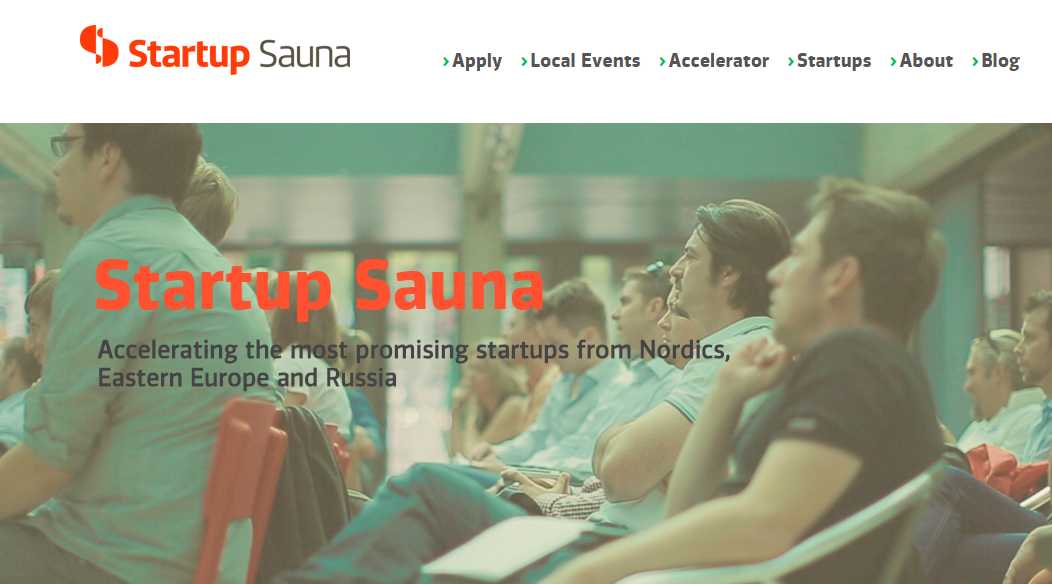Screen dimensions: 1052x584
Task: Click the green chevron next to About
Action: [894, 62]
